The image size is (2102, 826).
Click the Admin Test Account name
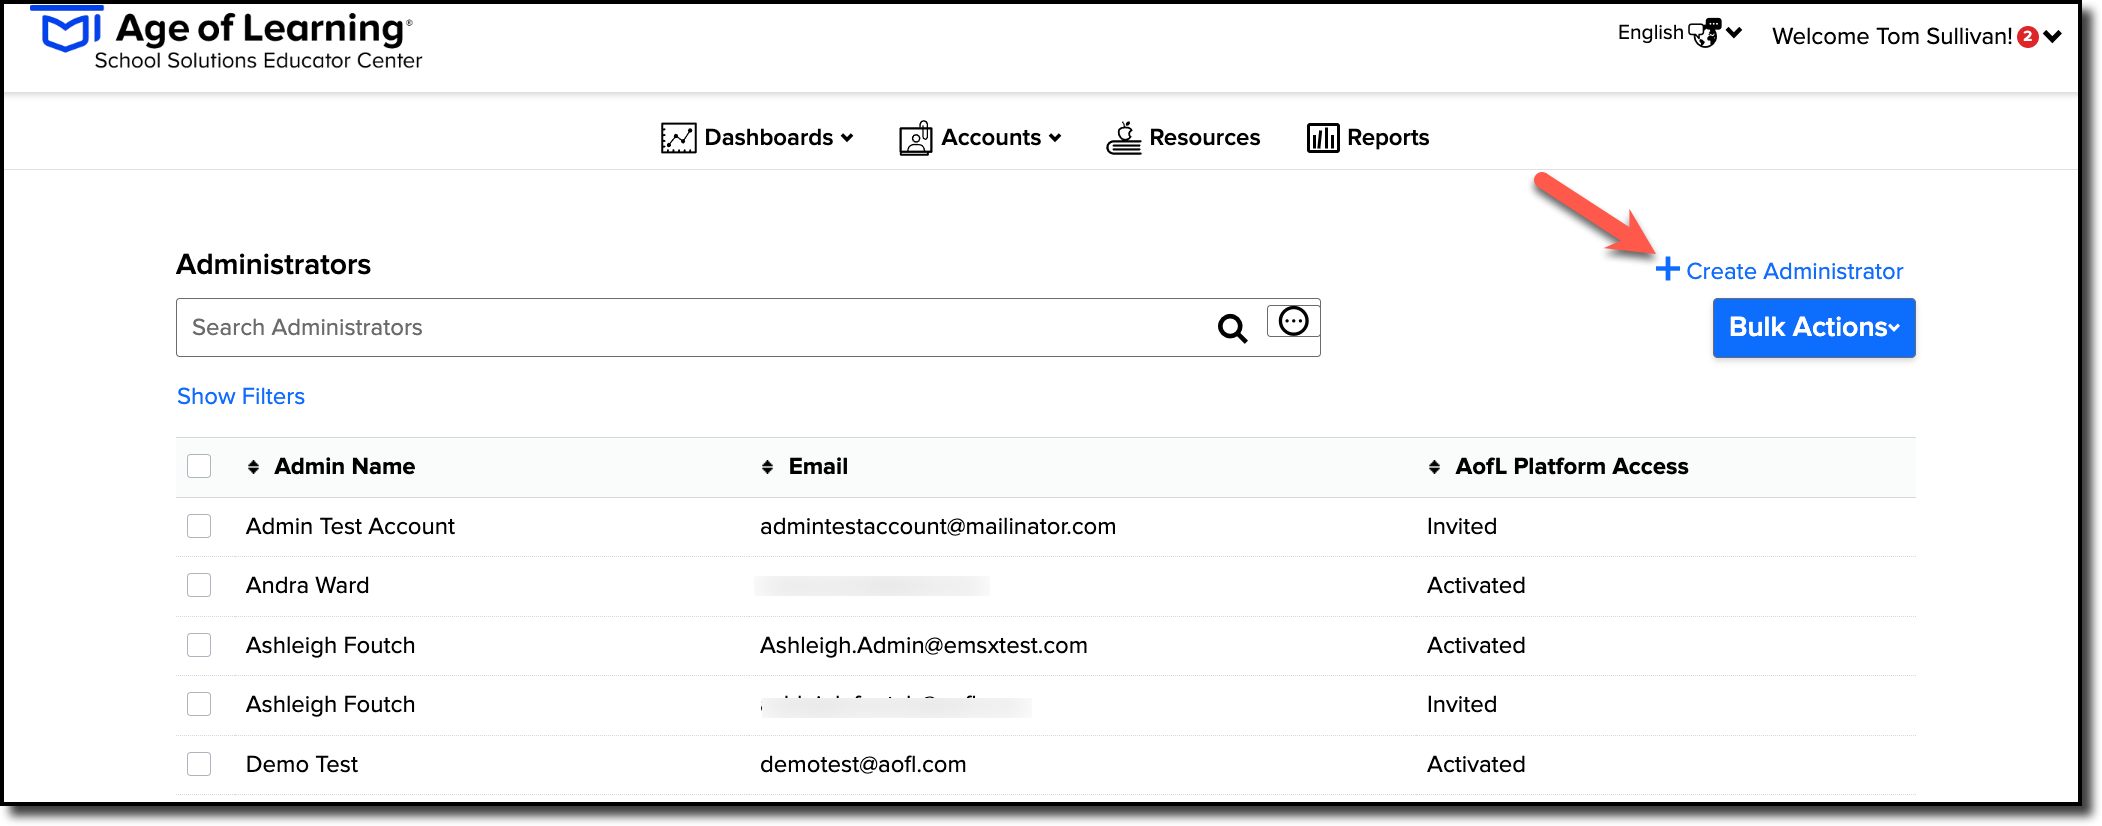click(x=350, y=527)
